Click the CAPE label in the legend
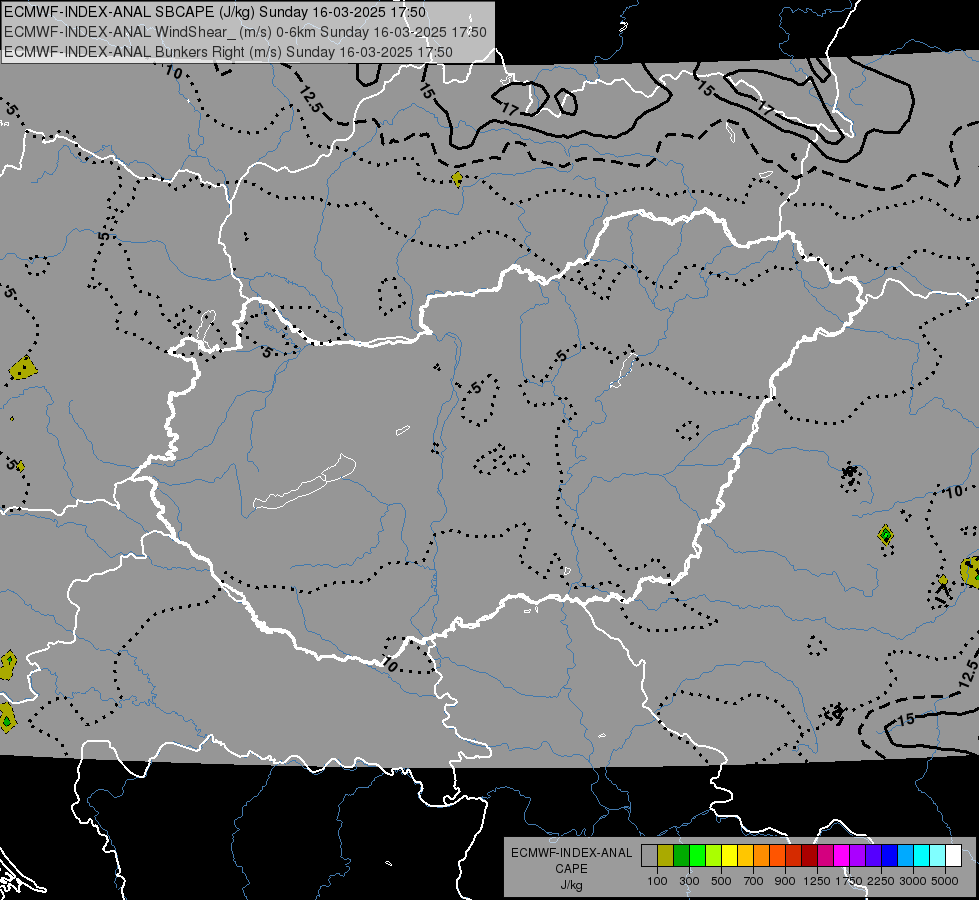The height and width of the screenshot is (900, 979). (571, 869)
